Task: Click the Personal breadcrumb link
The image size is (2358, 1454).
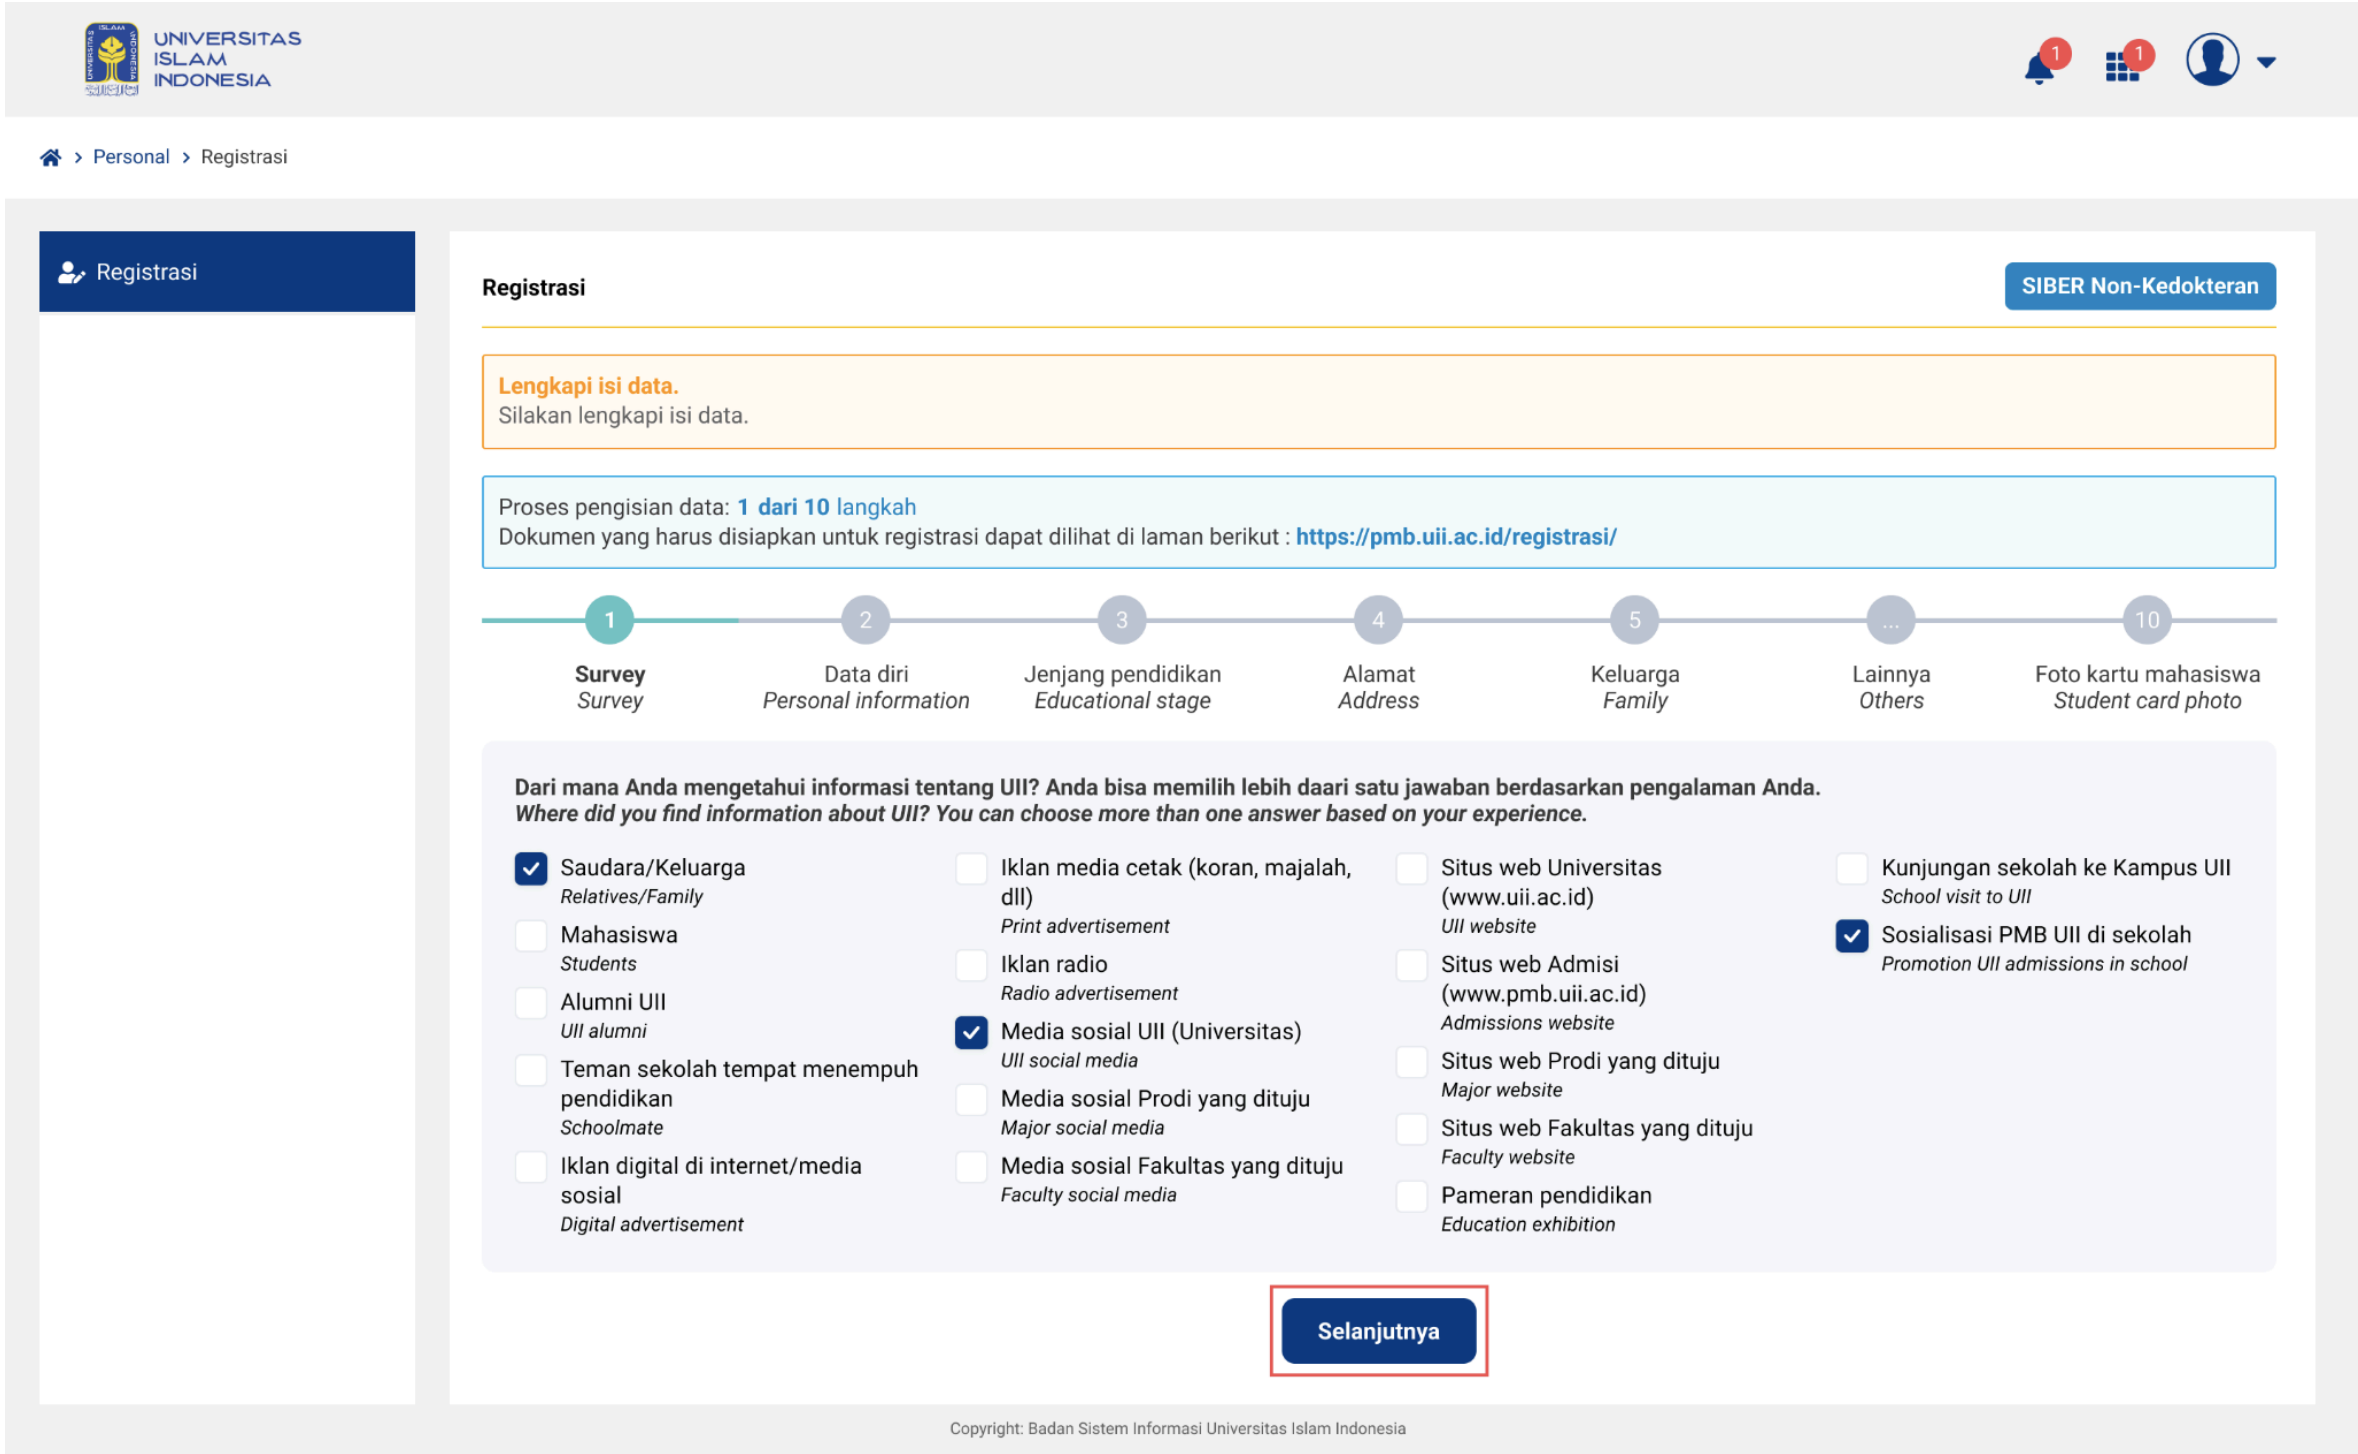Action: coord(131,157)
